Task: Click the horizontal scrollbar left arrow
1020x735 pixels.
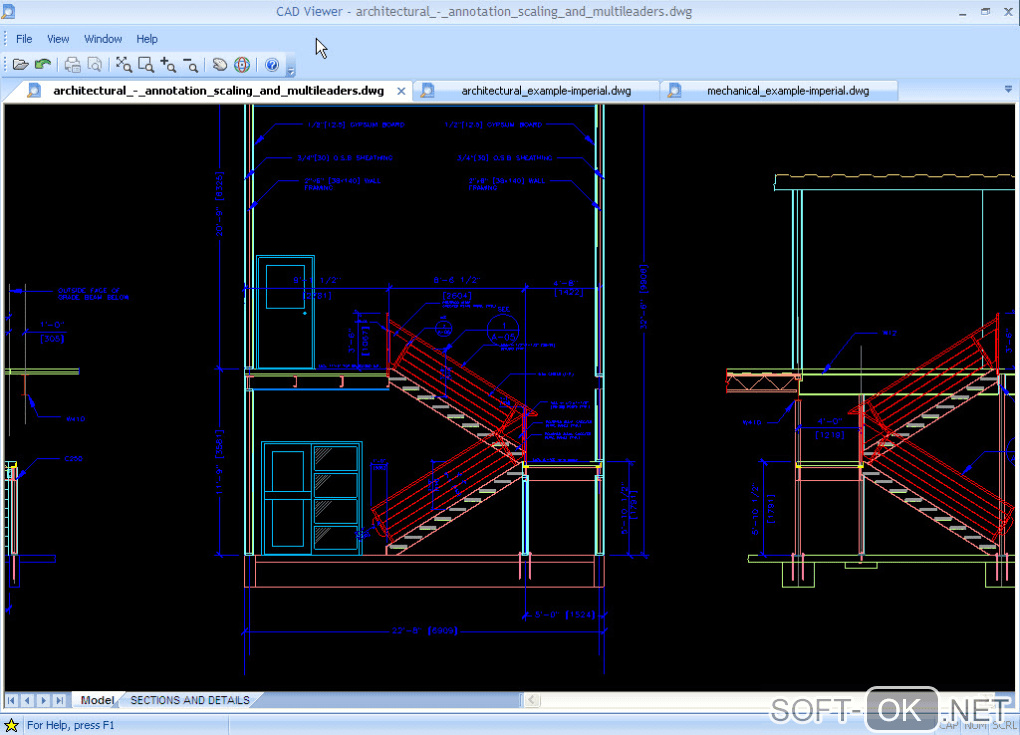Action: click(x=531, y=700)
